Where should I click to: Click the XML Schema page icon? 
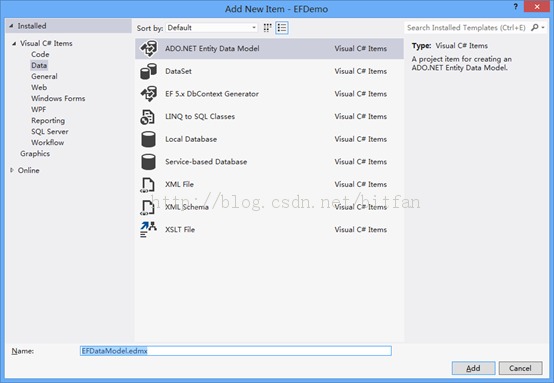click(x=148, y=207)
